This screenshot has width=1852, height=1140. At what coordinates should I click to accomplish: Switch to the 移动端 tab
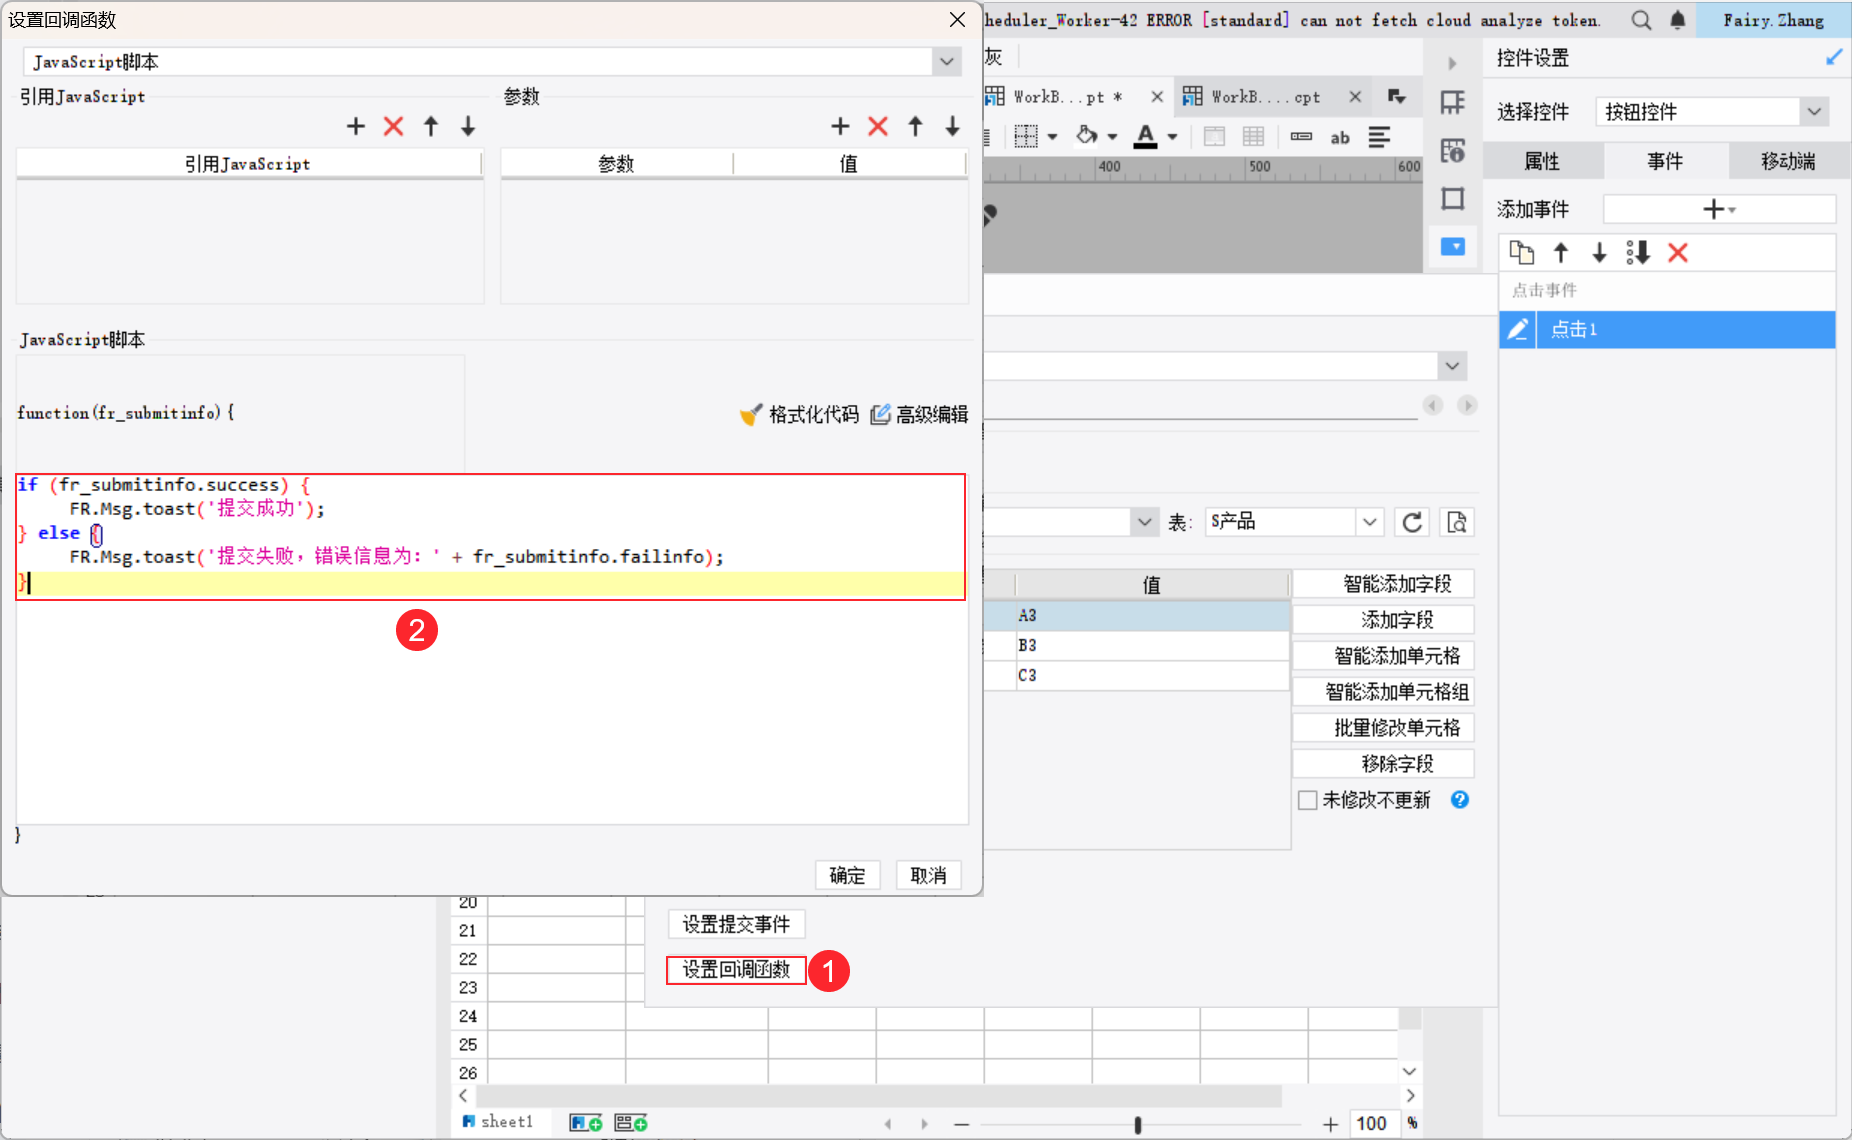tap(1788, 161)
